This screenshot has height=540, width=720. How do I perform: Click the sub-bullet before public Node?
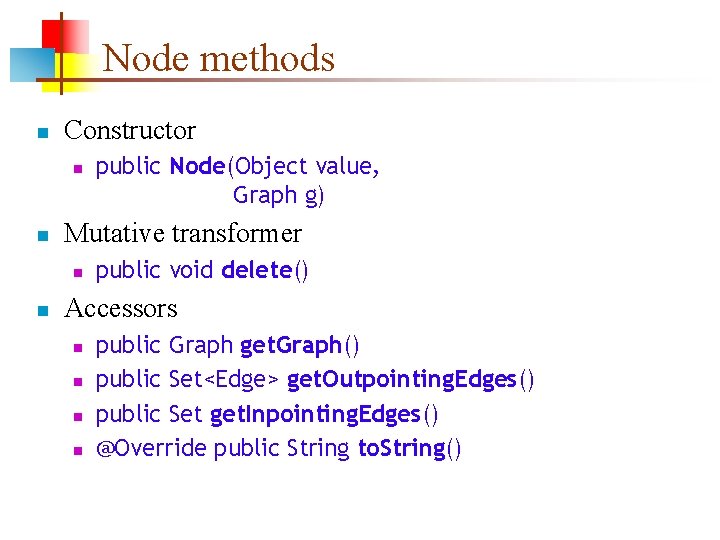click(x=77, y=168)
